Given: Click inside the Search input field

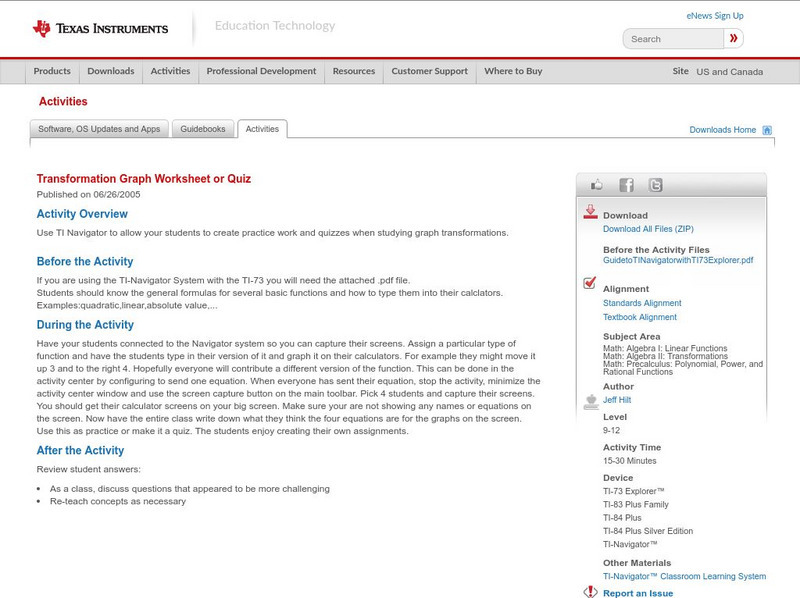Looking at the screenshot, I should (x=670, y=38).
